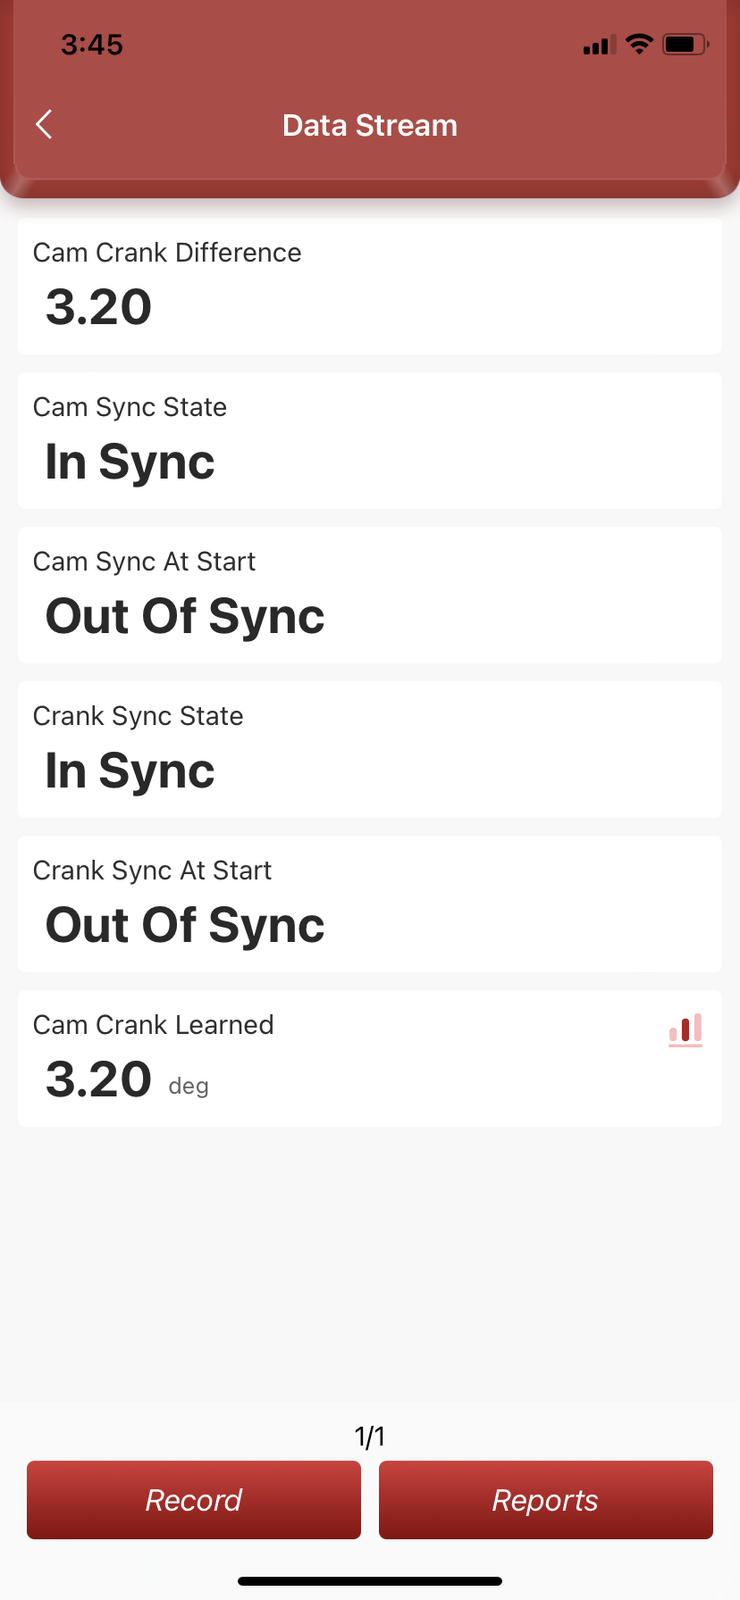Tap the cellular signal strength icon
Screen dimensions: 740x1600
[599, 45]
